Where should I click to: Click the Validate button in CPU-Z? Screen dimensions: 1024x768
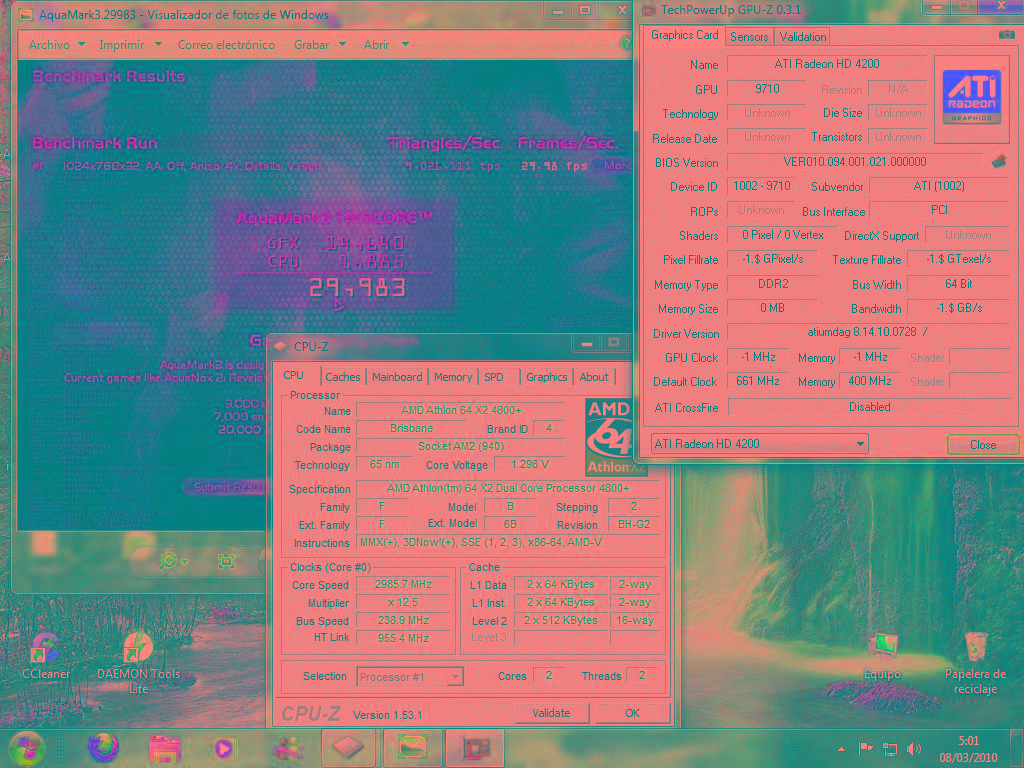(x=551, y=713)
